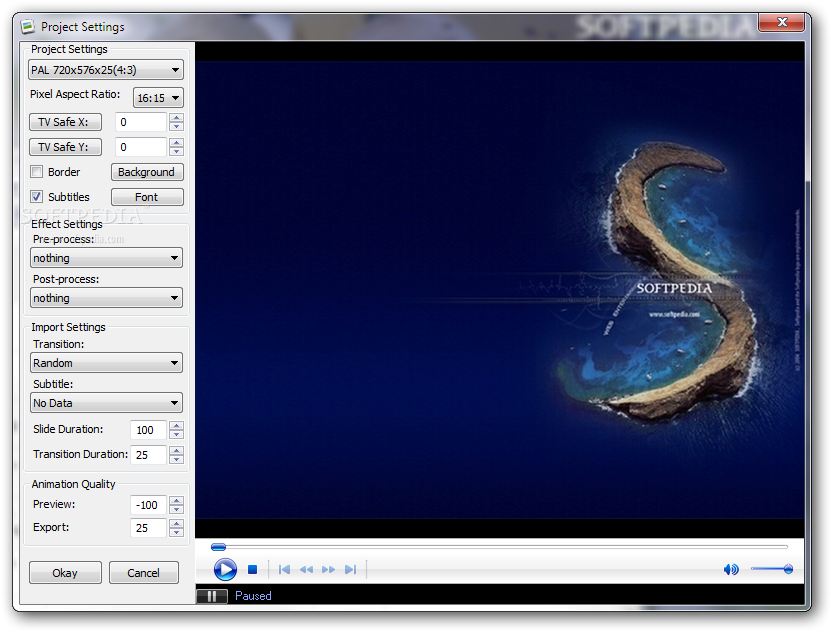The height and width of the screenshot is (632, 832).
Task: Click the Stop button in the player
Action: point(253,569)
